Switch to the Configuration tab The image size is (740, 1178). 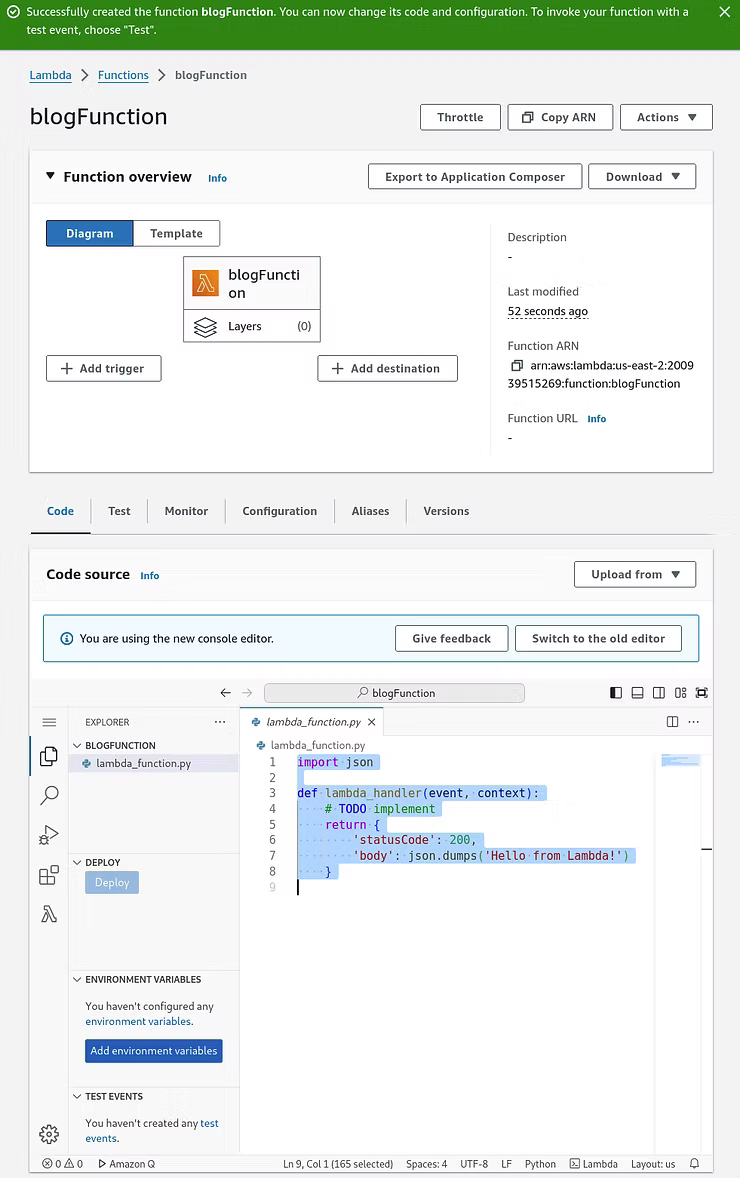[x=279, y=511]
